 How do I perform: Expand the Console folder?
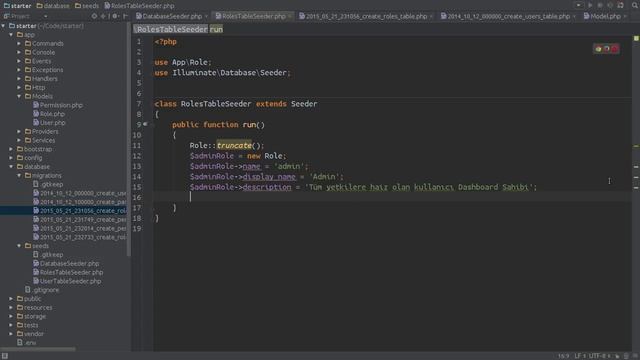click(19, 52)
